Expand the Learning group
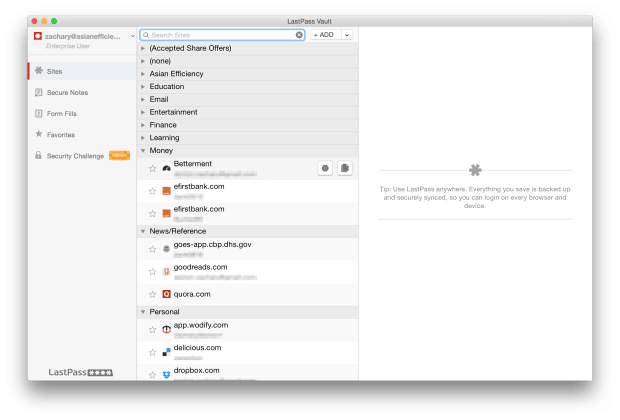Viewport: 620px width, 420px height. (x=143, y=138)
